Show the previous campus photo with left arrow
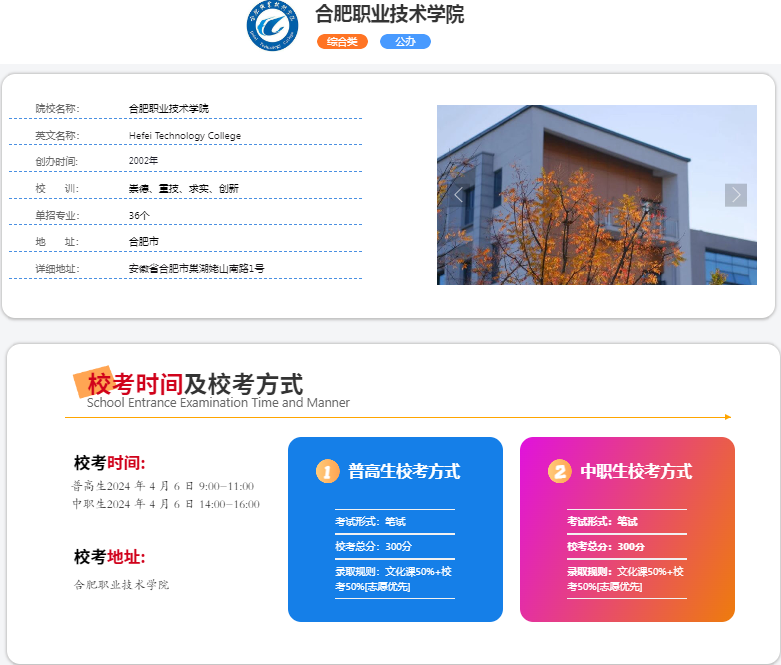The width and height of the screenshot is (781, 665). click(458, 195)
